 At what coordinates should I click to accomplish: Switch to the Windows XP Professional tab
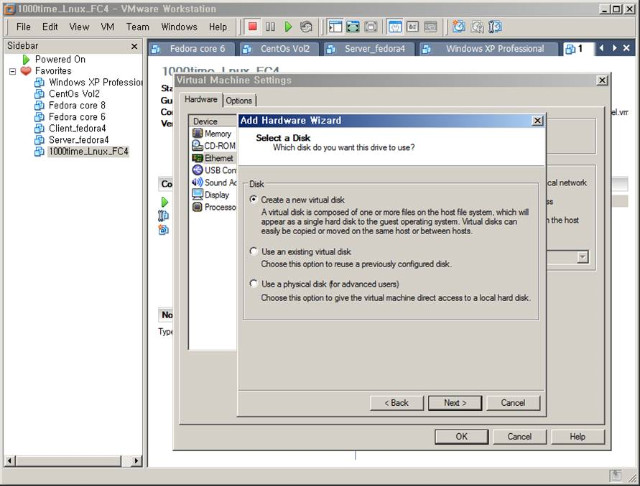pos(489,49)
